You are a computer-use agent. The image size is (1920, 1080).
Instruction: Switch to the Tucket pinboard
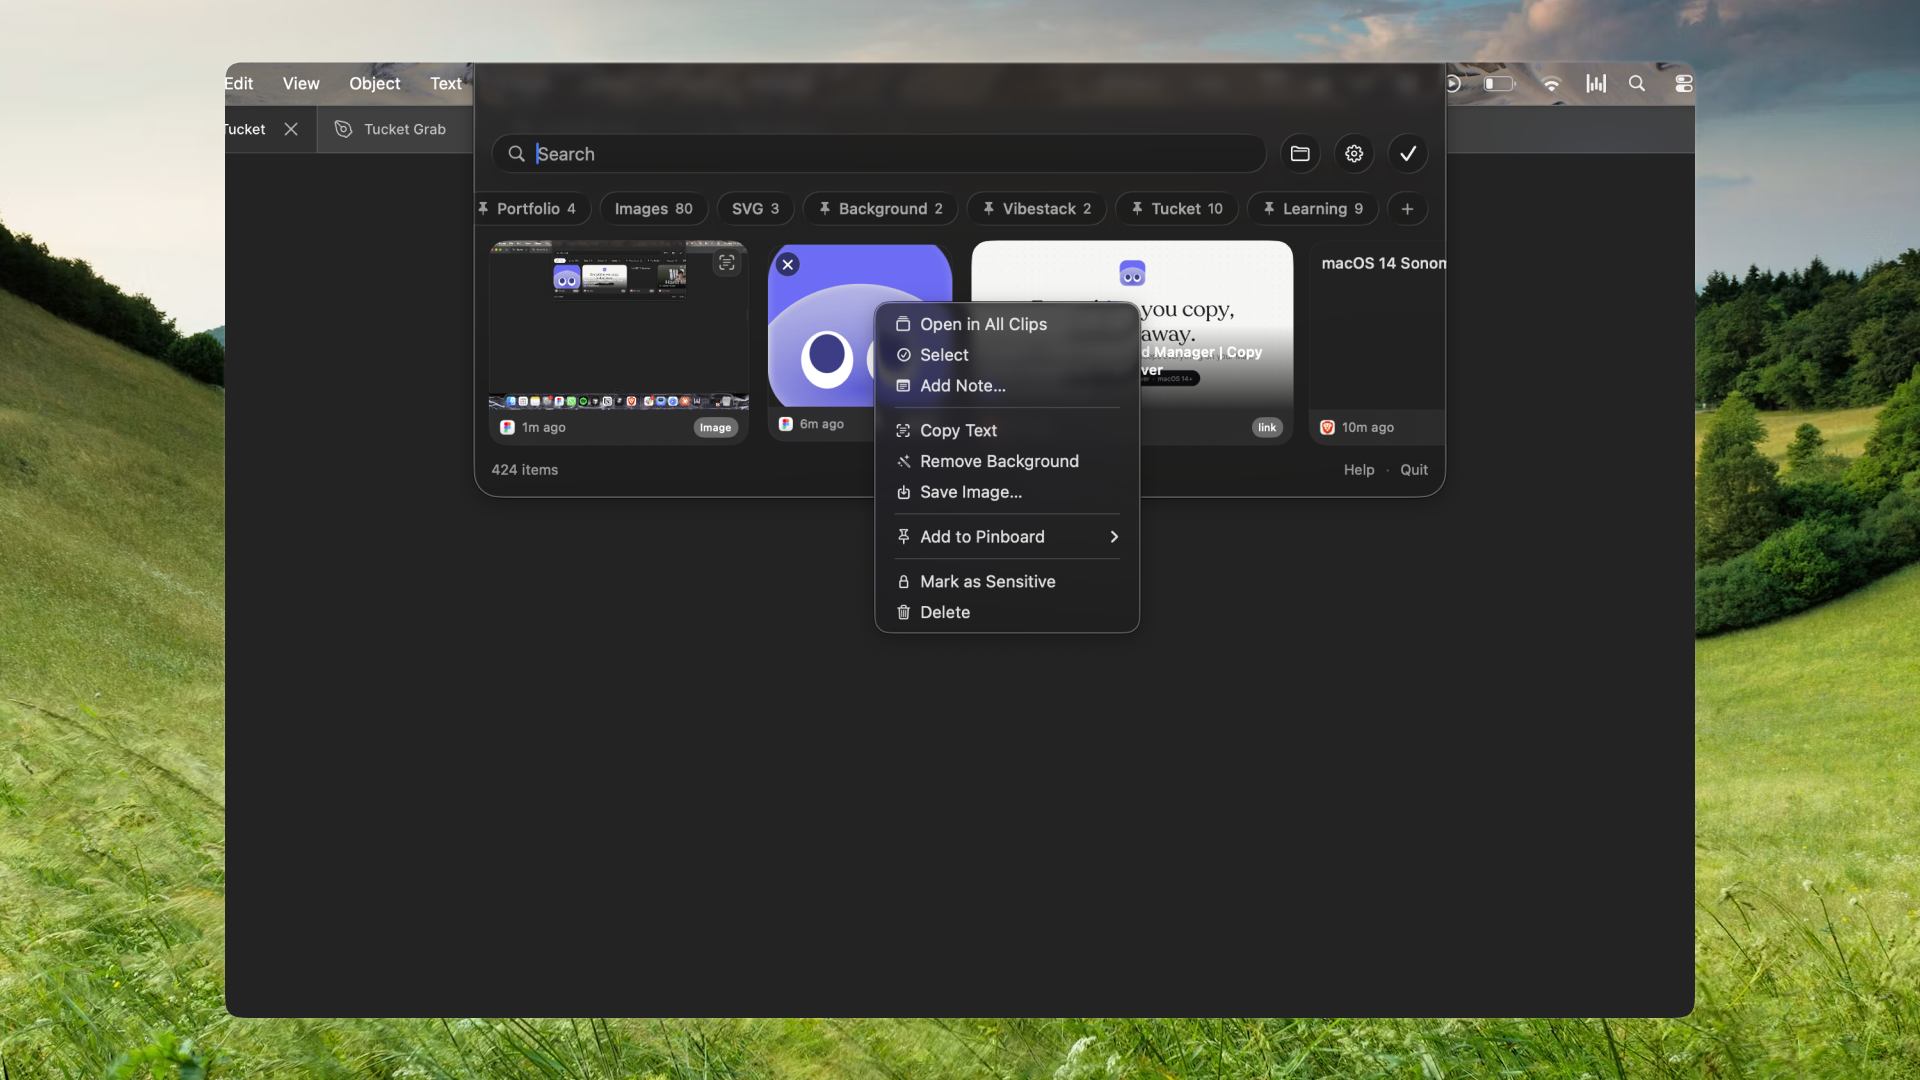tap(1177, 209)
